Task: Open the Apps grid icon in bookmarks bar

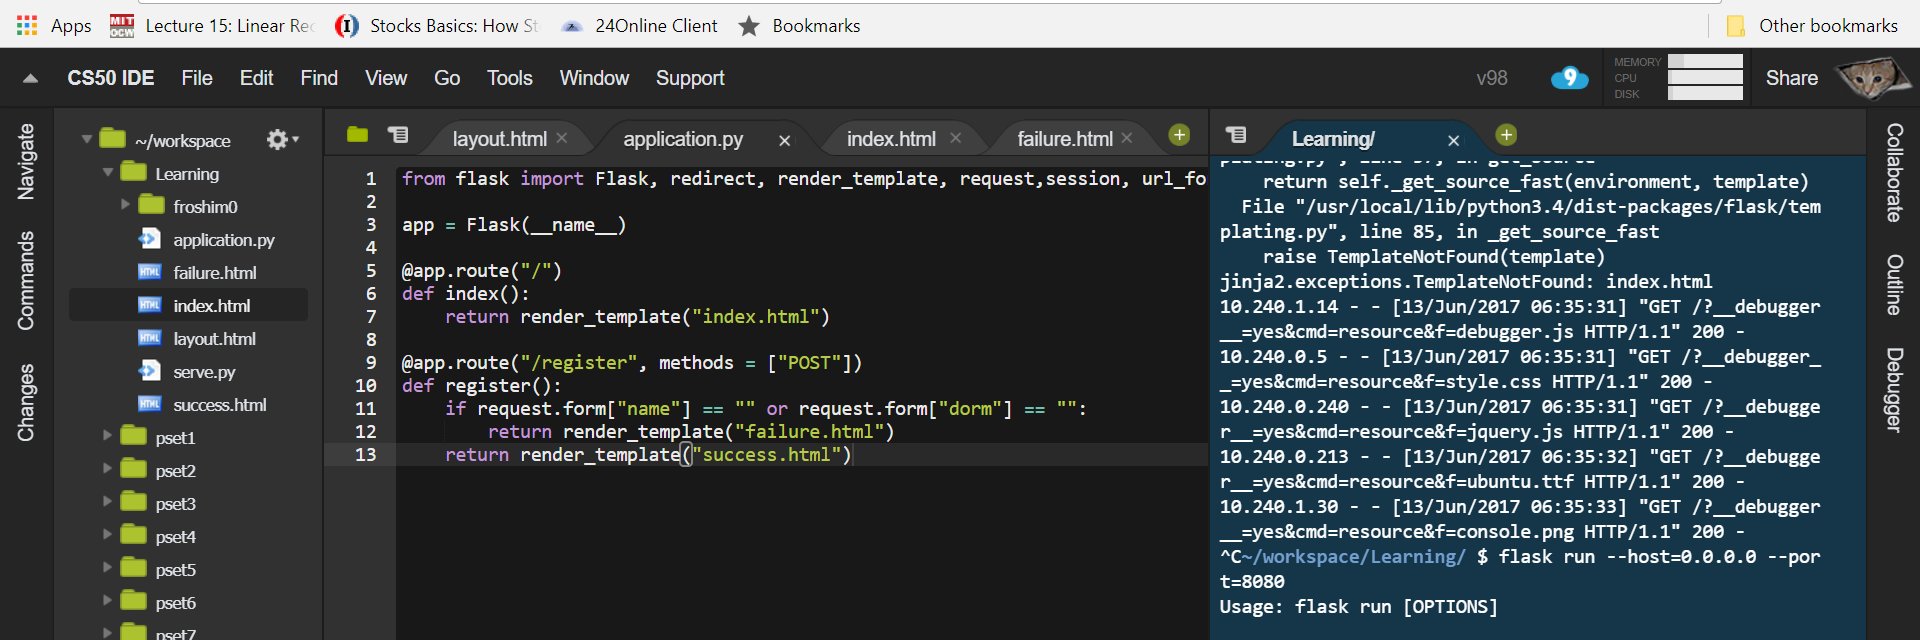Action: tap(27, 26)
